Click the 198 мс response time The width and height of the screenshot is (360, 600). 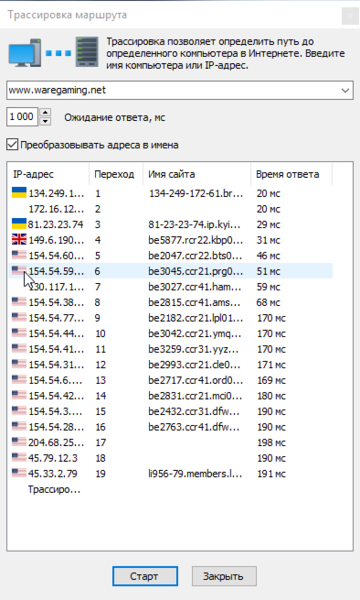coord(271,443)
